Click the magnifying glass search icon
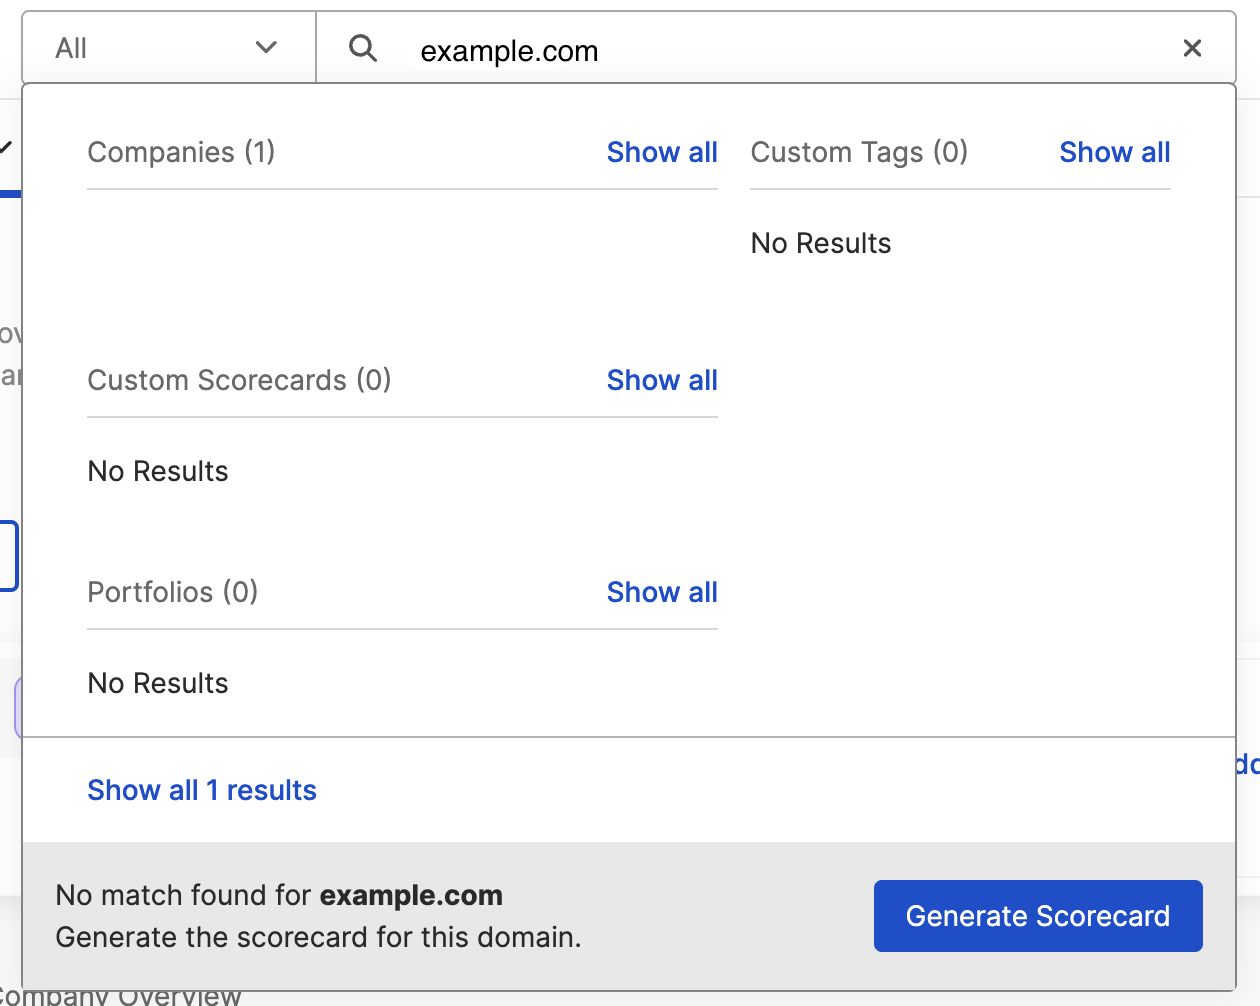The width and height of the screenshot is (1260, 1006). [x=363, y=47]
